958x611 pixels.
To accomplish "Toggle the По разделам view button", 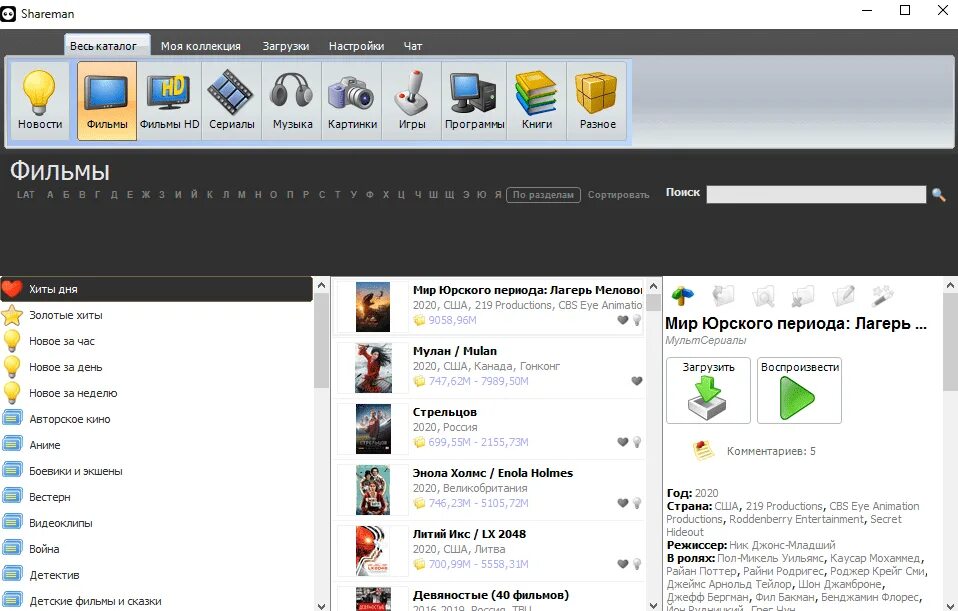I will 543,195.
